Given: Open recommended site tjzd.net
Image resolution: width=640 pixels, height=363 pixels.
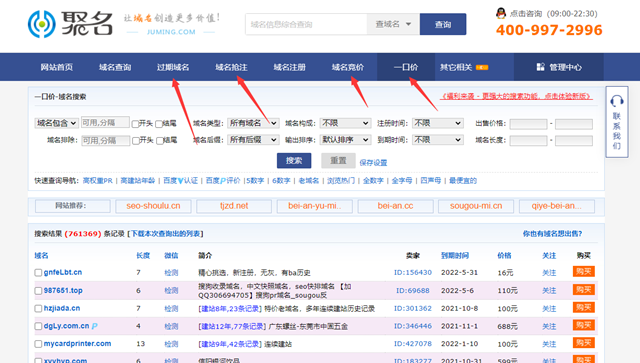Looking at the screenshot, I should coord(234,206).
